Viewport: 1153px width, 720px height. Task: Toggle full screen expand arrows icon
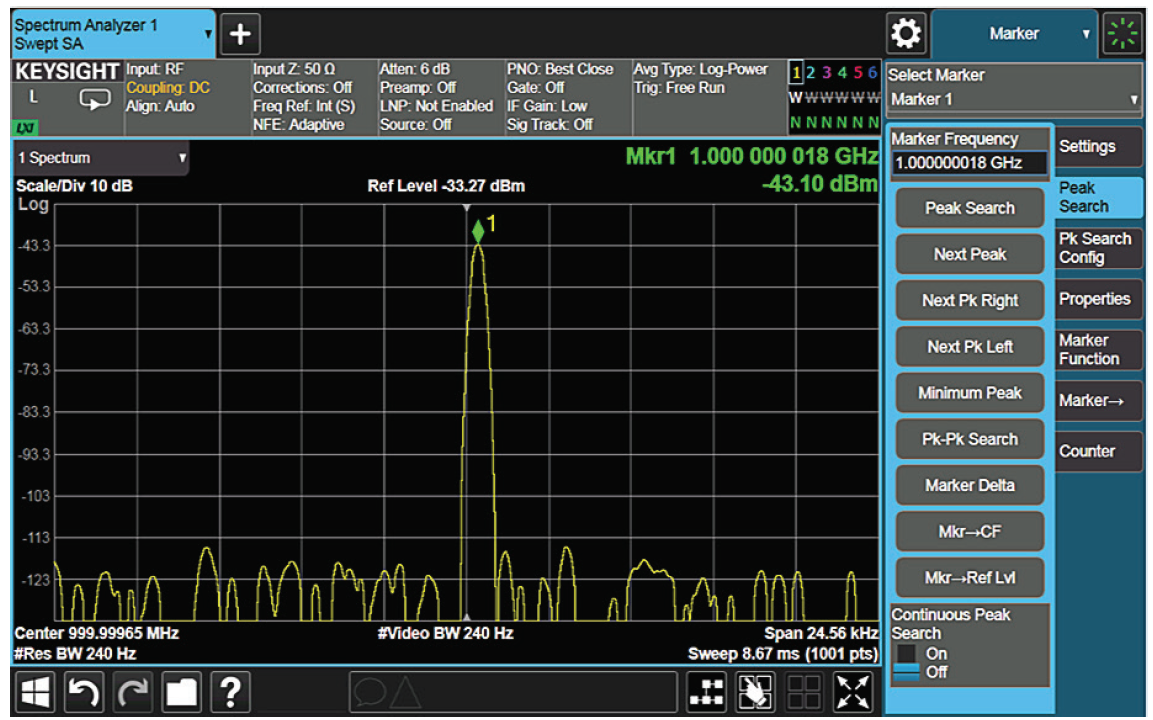pyautogui.click(x=853, y=691)
